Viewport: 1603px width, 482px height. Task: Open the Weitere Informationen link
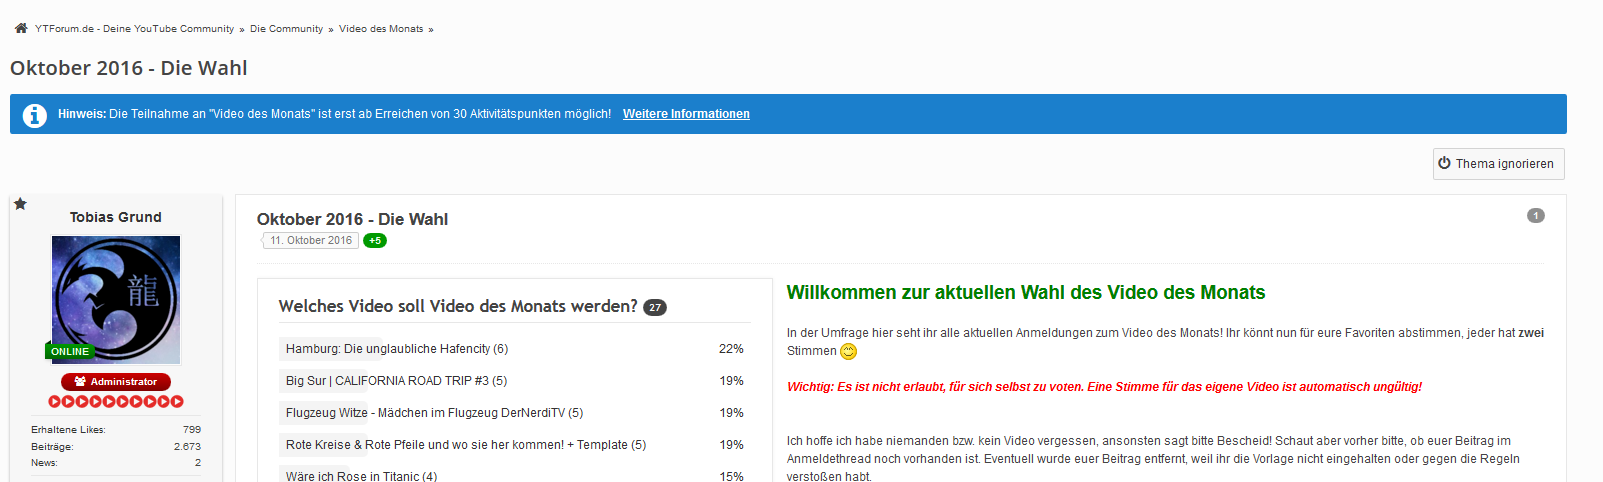[x=686, y=114]
